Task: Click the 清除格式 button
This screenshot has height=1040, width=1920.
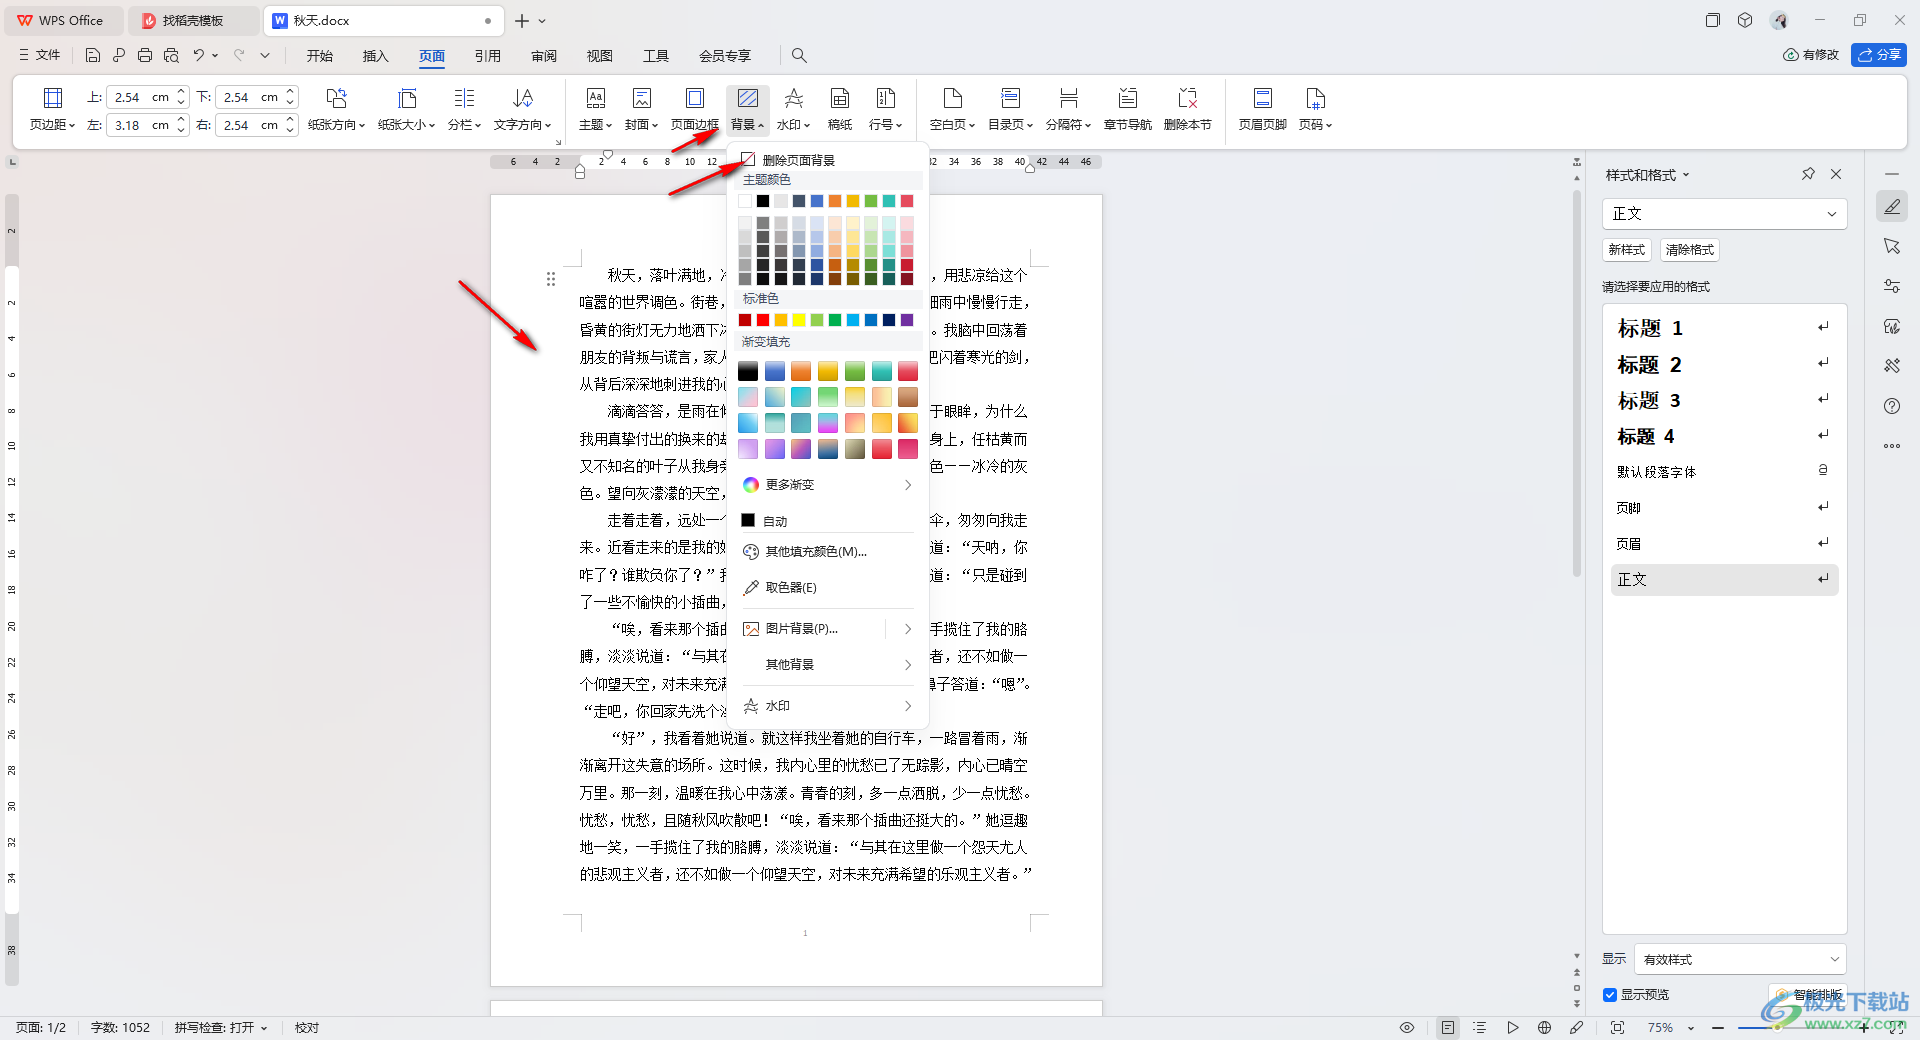Action: (1690, 250)
